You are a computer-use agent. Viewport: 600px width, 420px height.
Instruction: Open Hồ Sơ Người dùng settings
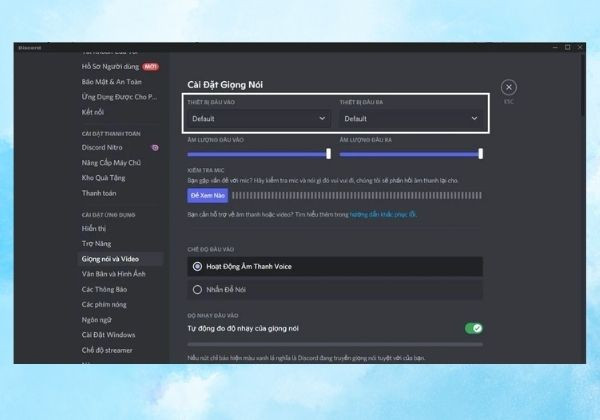click(110, 67)
